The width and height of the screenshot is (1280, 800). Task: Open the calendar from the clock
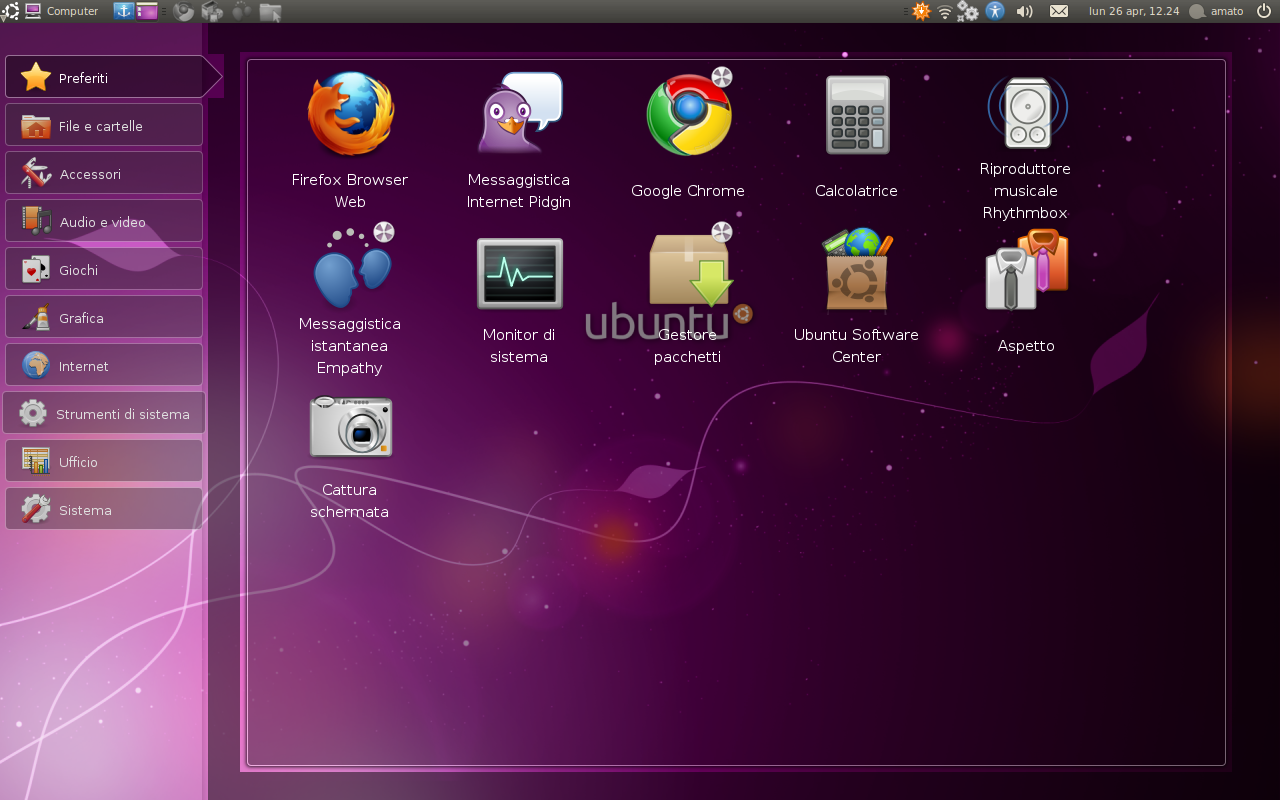[x=1133, y=11]
